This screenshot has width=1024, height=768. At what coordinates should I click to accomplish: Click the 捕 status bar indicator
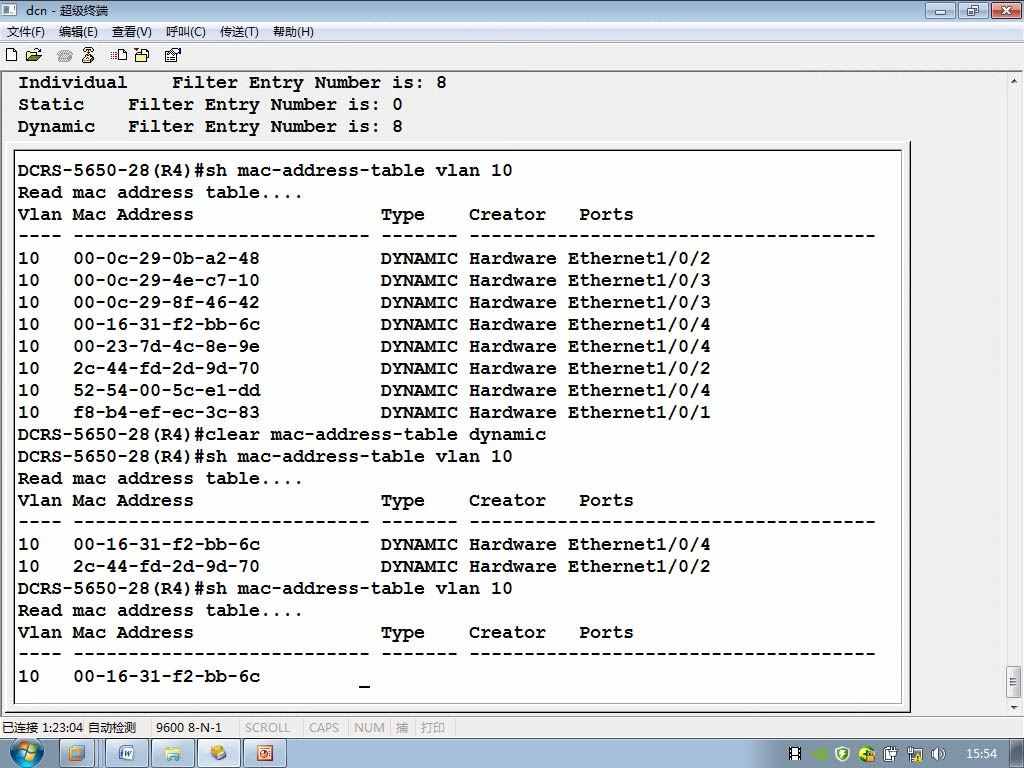[402, 728]
